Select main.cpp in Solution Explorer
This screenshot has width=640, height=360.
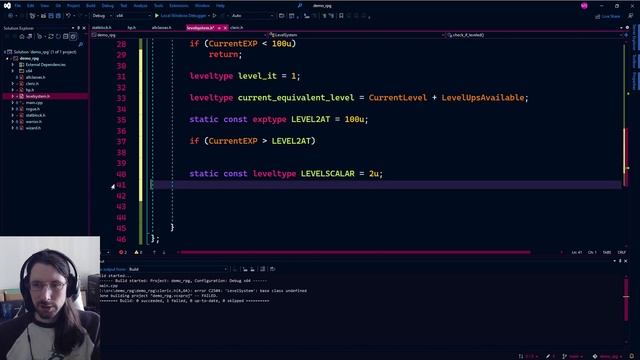tap(34, 102)
